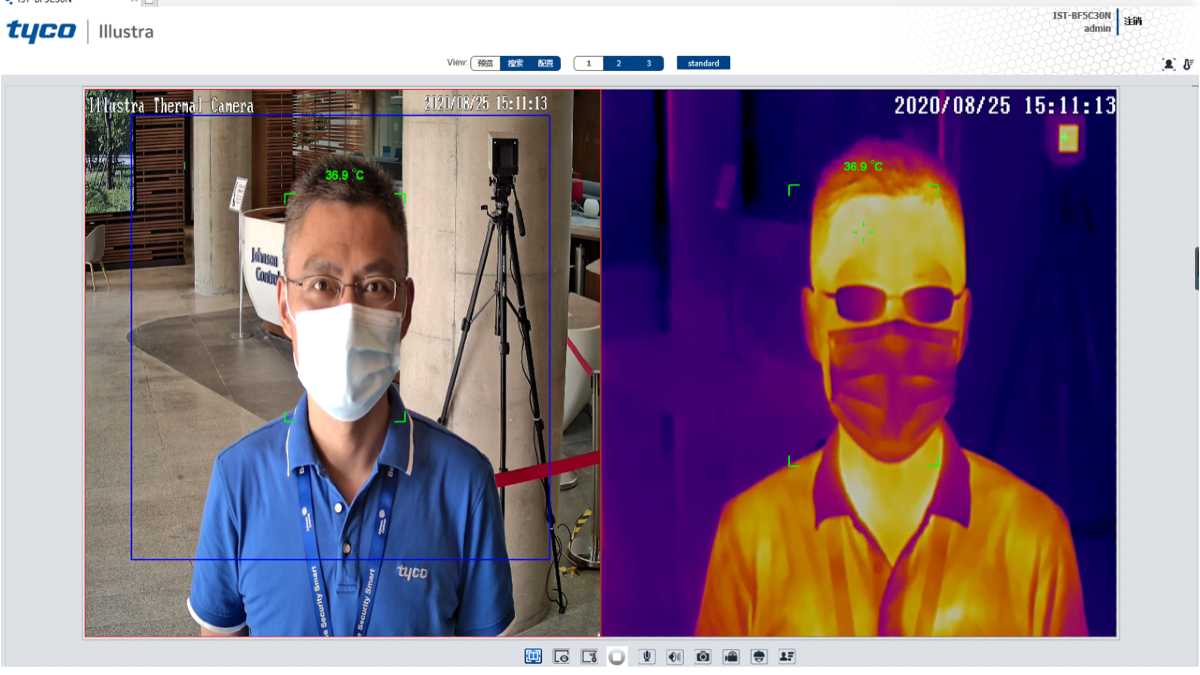Viewport: 1200px width, 675px height.
Task: Open the person info list icon
Action: 787,656
